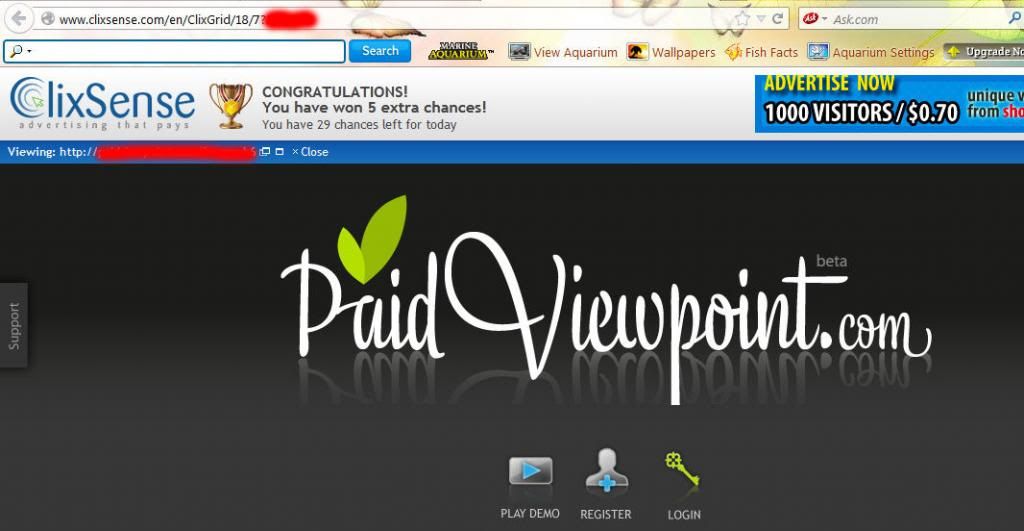1024x531 pixels.
Task: Click the 'CONGRATULATIONS!' heading text
Action: [x=335, y=91]
